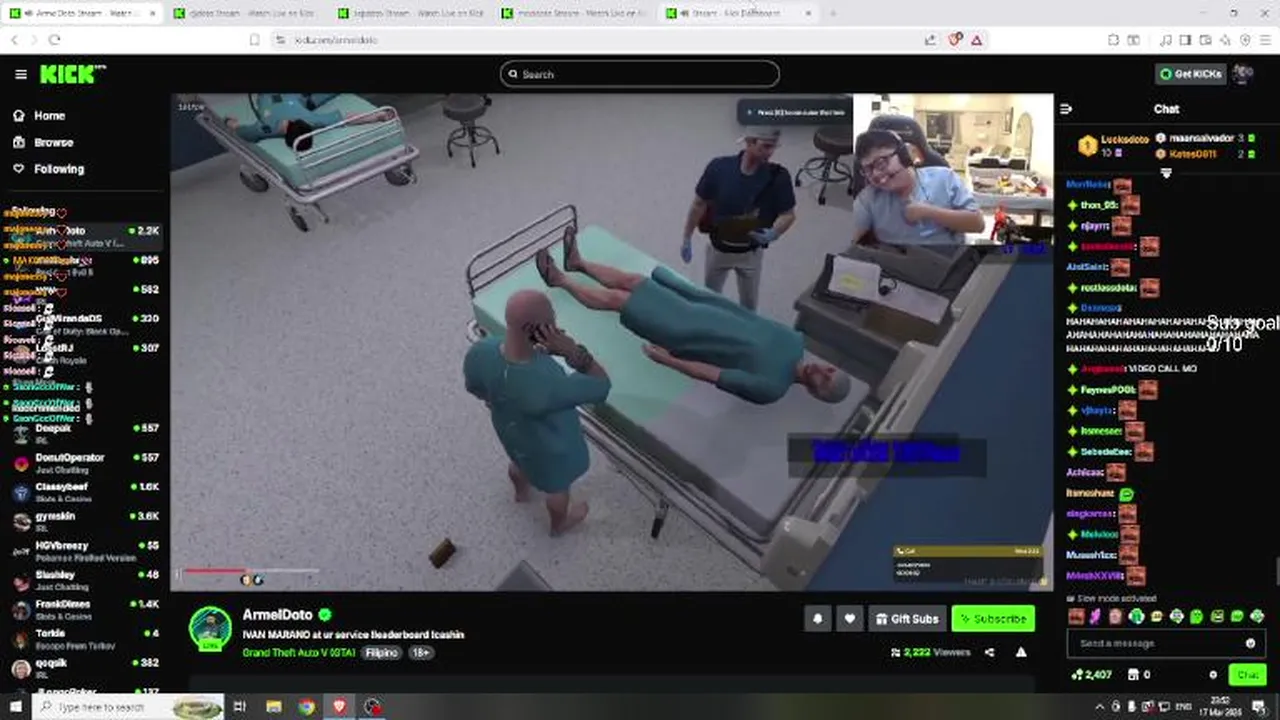
Task: Click the Kick logo
Action: coord(72,74)
